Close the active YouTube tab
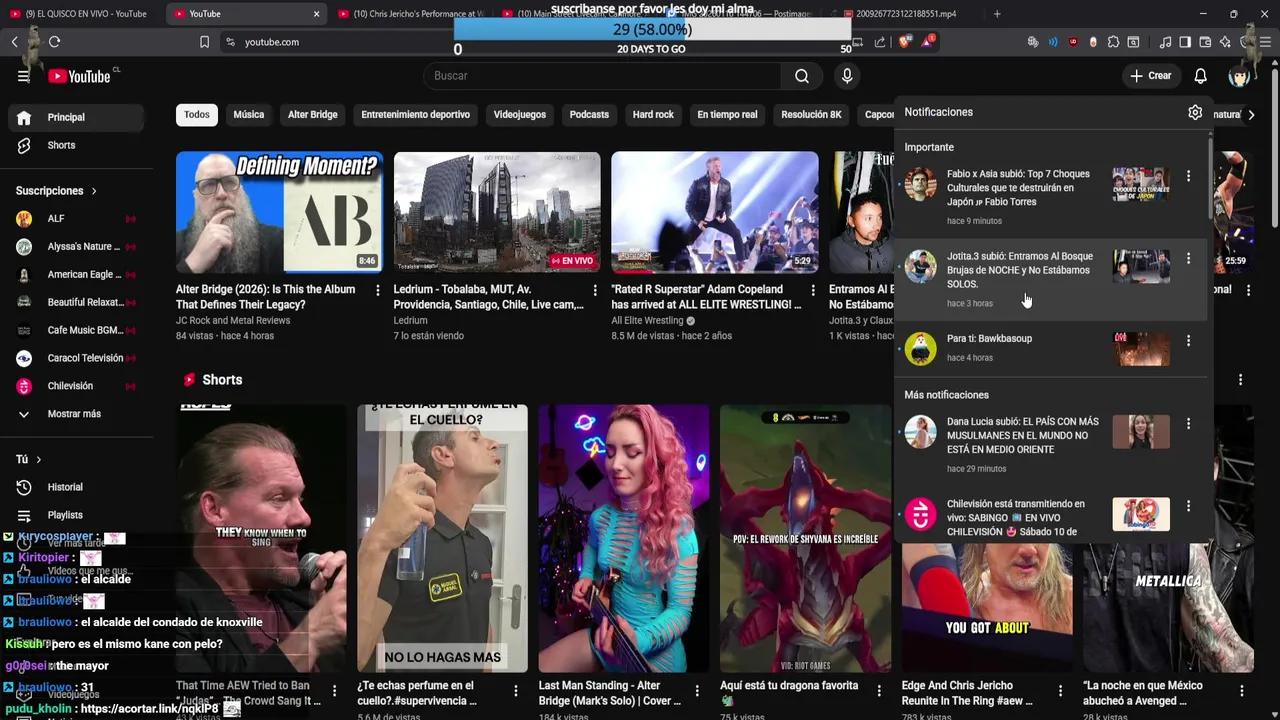 tap(316, 14)
